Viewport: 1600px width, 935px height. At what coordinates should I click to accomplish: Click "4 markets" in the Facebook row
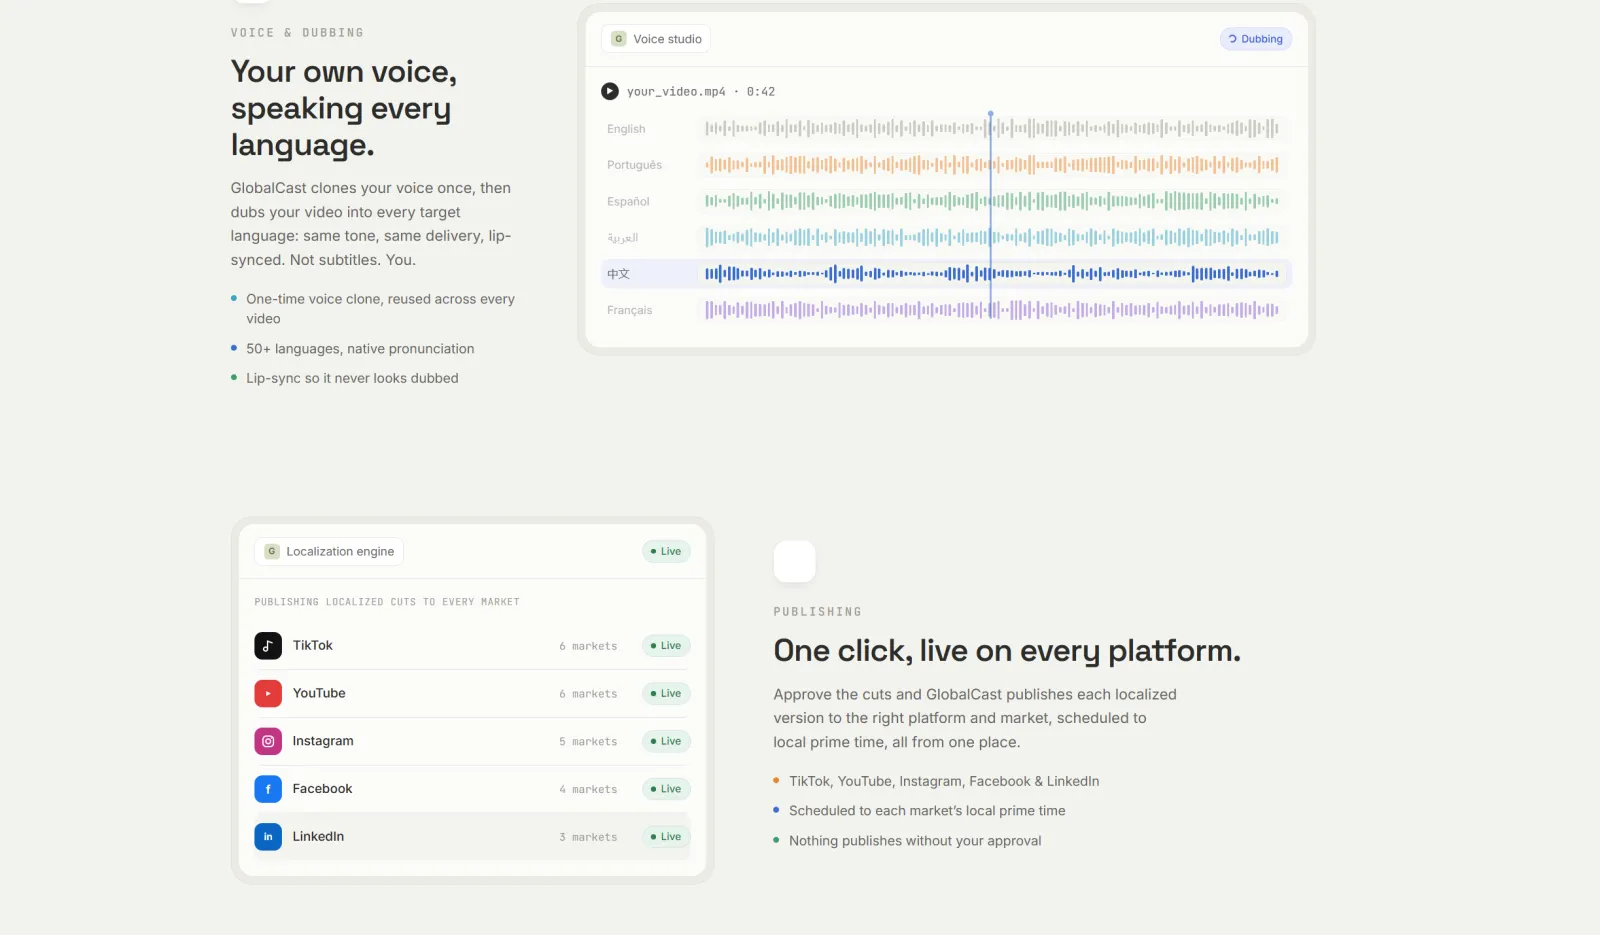tap(588, 790)
